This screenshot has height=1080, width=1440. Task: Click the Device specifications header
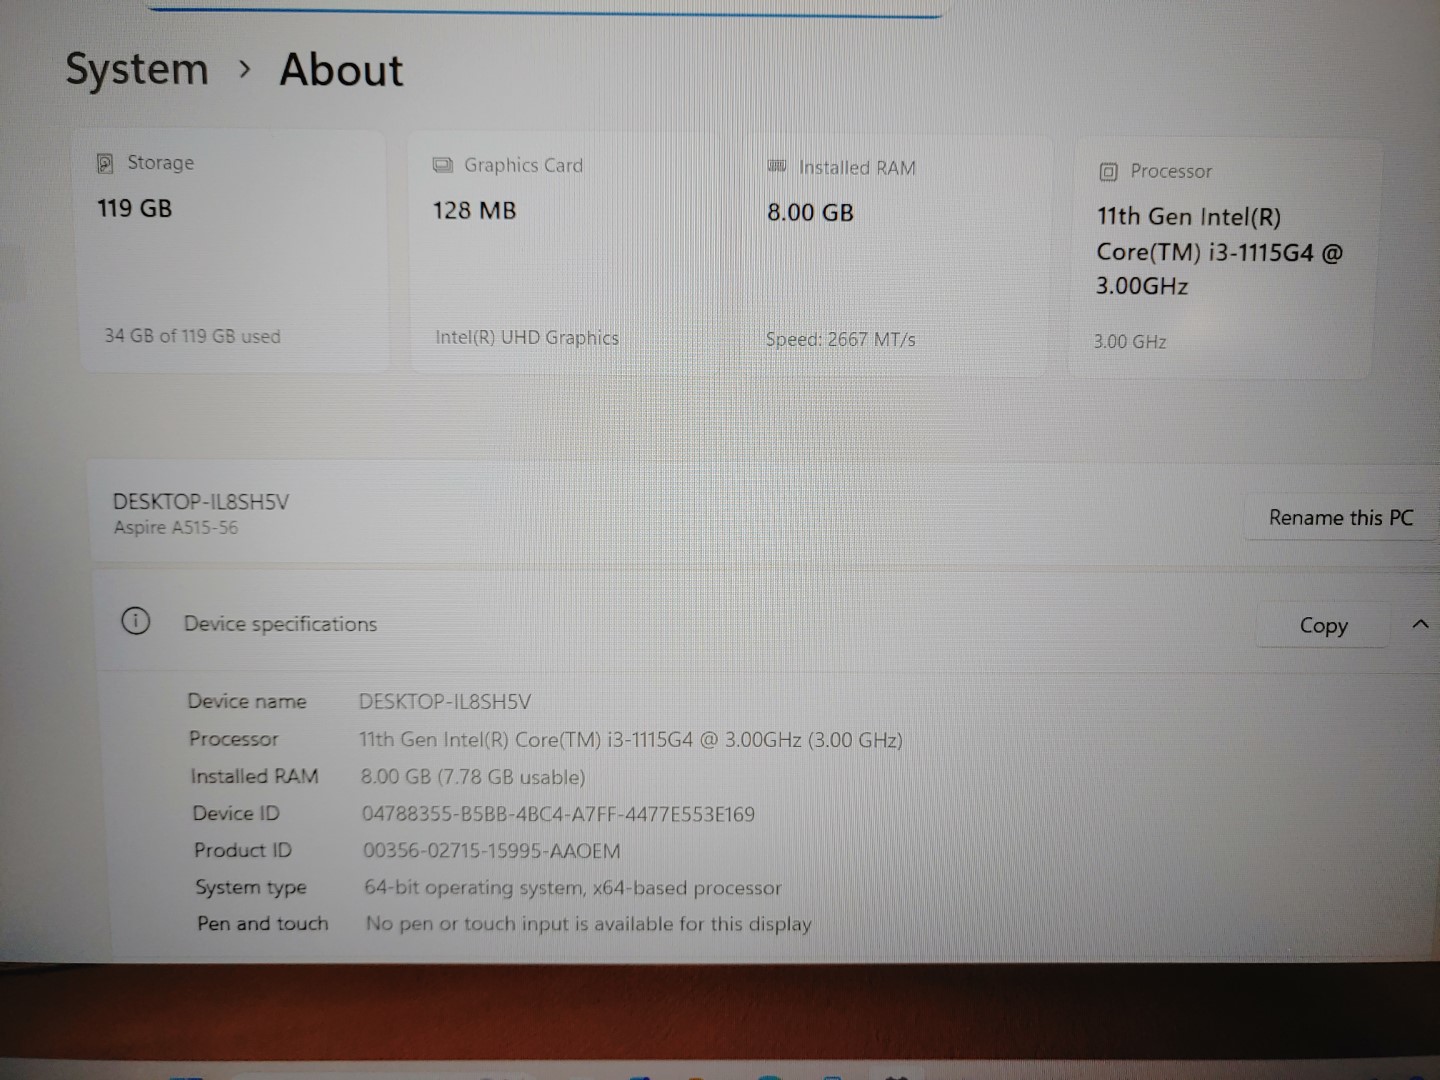pos(280,624)
